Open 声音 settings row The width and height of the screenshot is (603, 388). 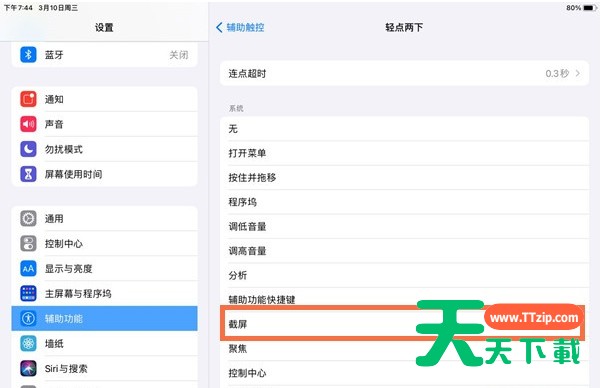pos(104,124)
